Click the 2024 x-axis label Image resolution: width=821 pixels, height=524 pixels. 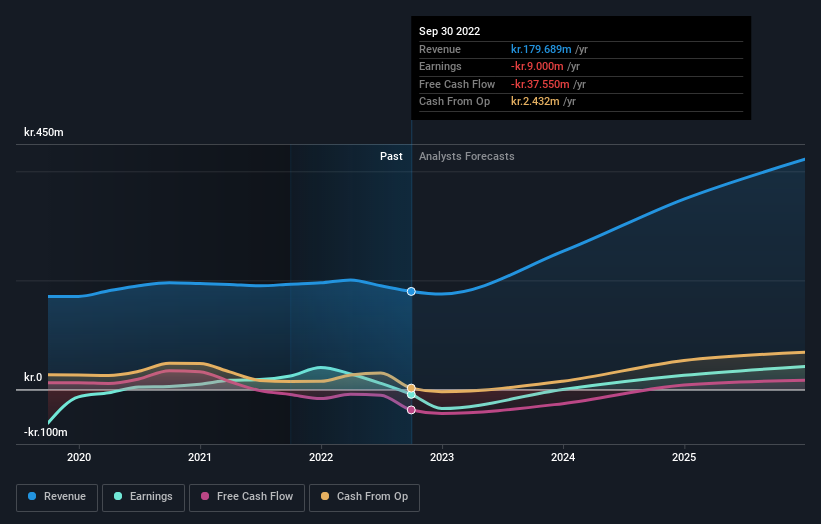[x=563, y=458]
